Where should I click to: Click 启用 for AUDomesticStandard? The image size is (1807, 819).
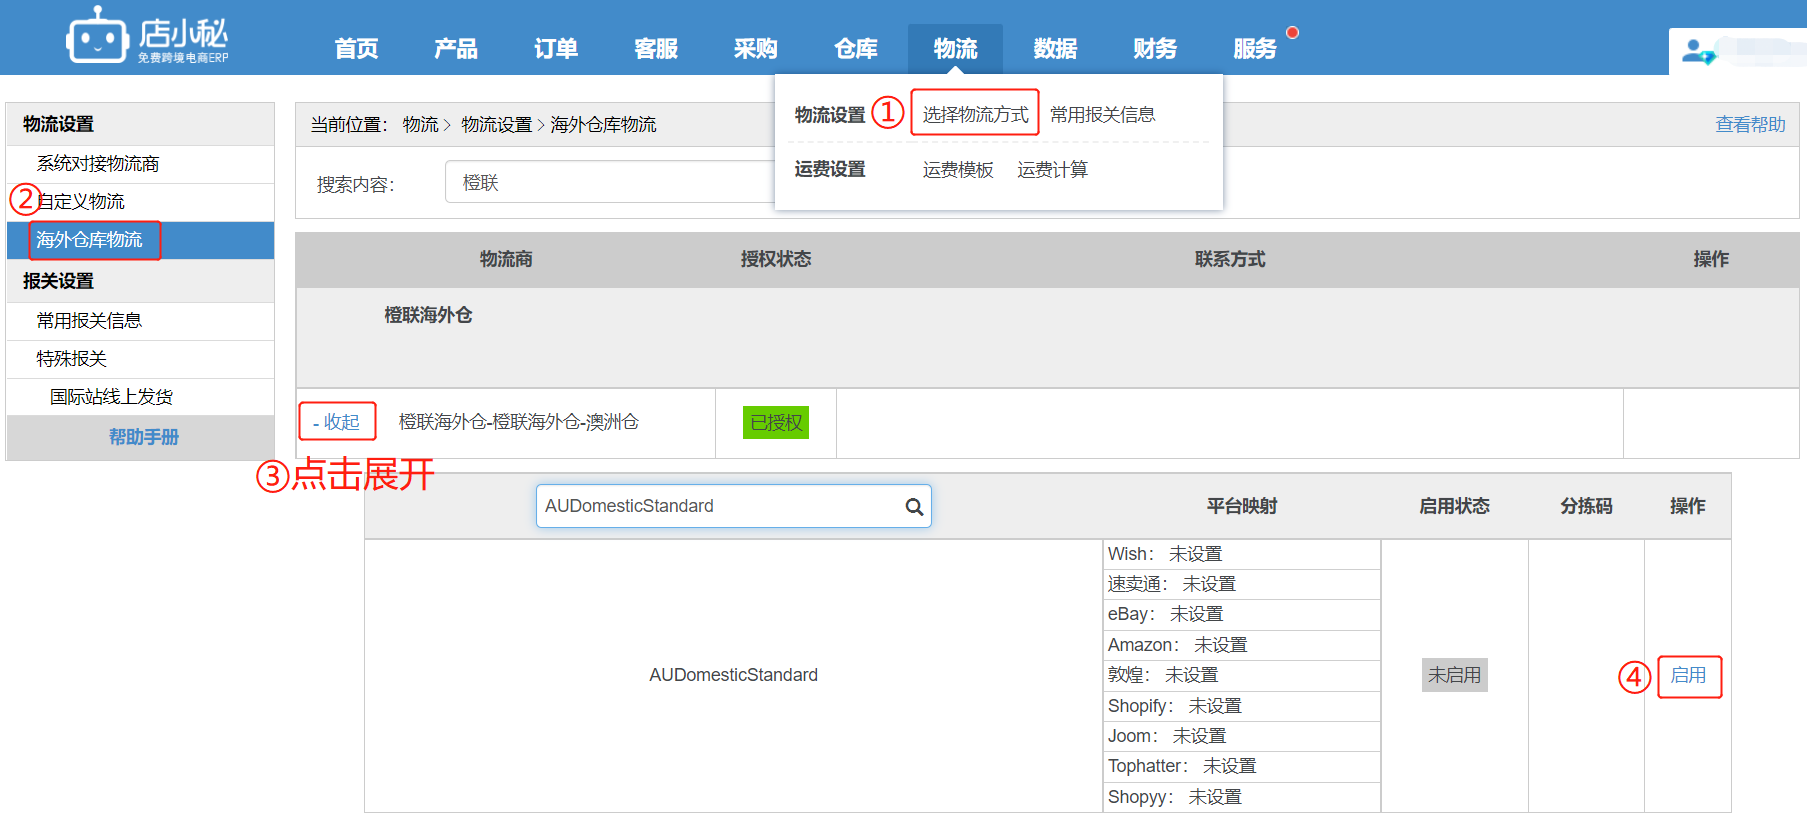coord(1689,676)
